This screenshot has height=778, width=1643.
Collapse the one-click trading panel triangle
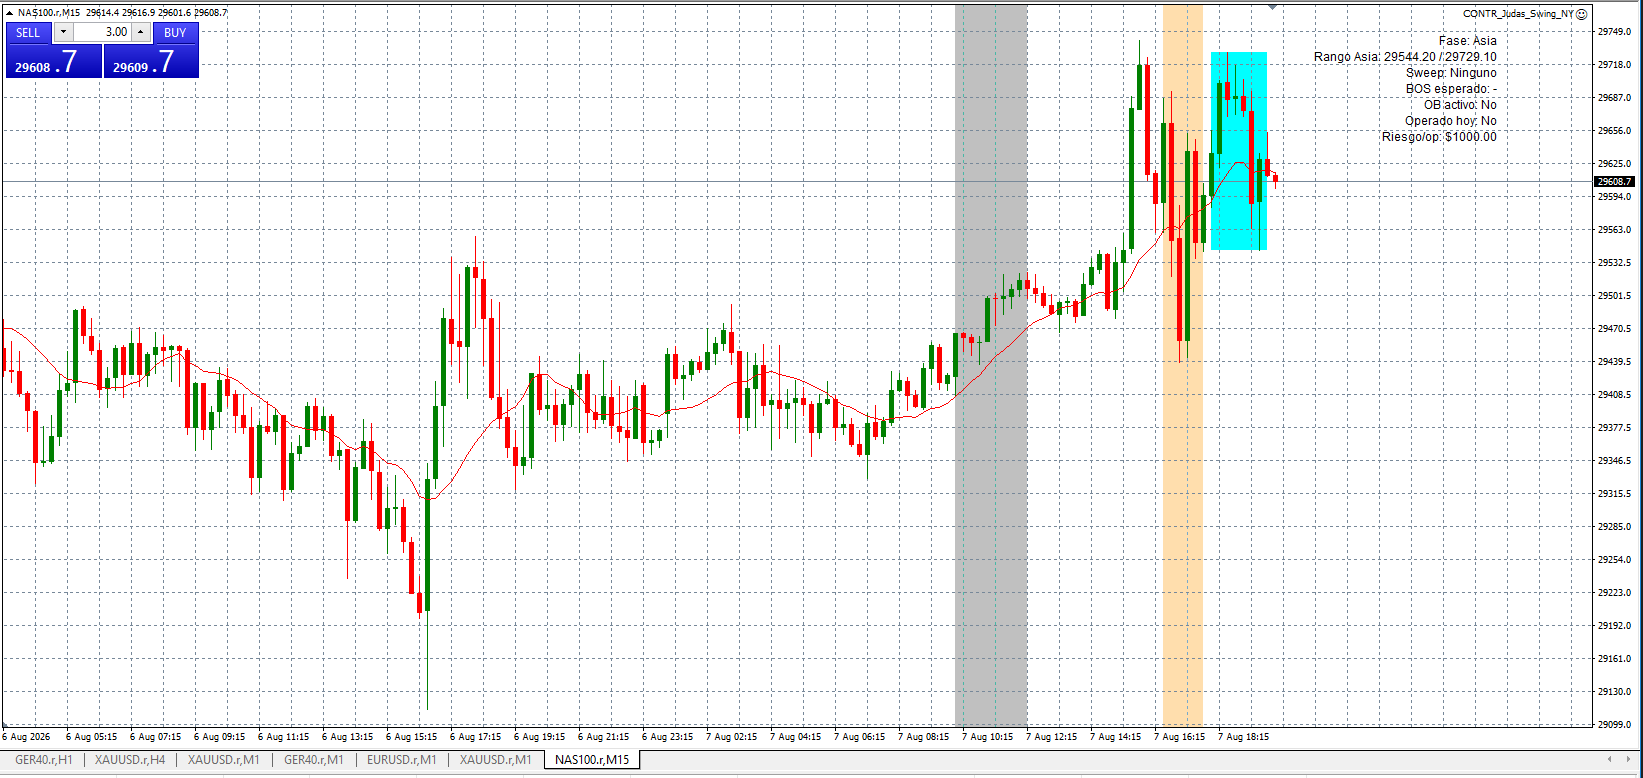(10, 13)
